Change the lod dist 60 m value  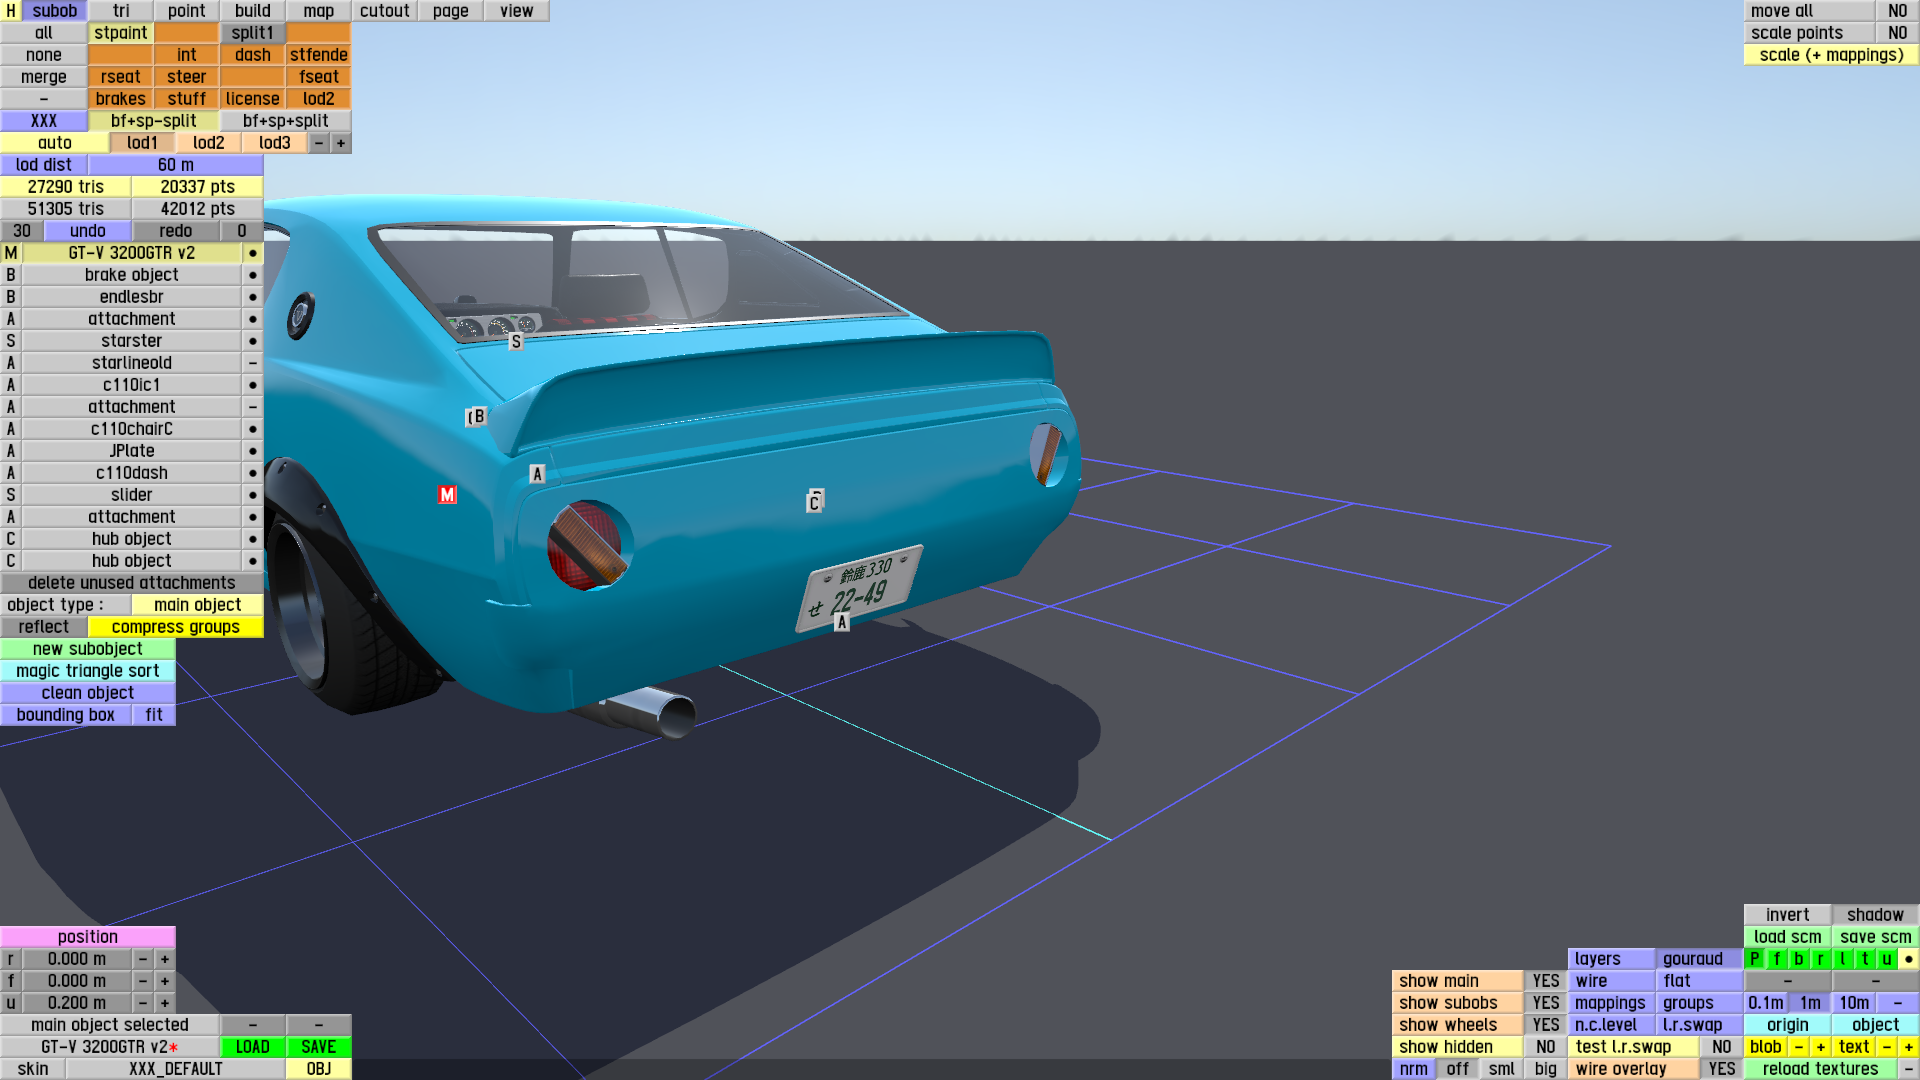click(x=175, y=165)
